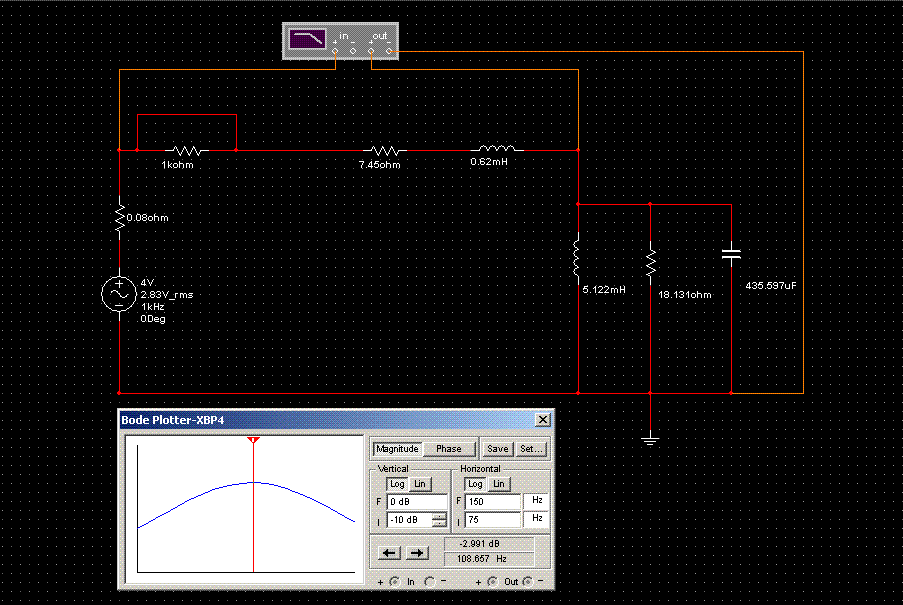Move plot cursor left with arrow button

click(x=389, y=553)
